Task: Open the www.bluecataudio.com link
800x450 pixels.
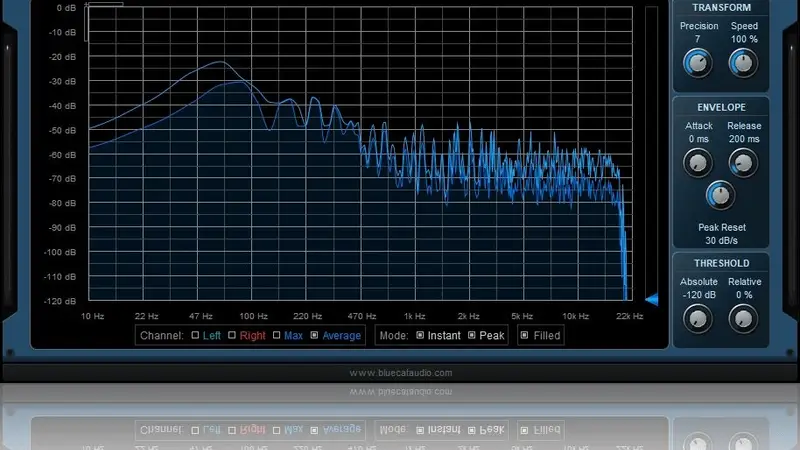Action: pyautogui.click(x=400, y=373)
